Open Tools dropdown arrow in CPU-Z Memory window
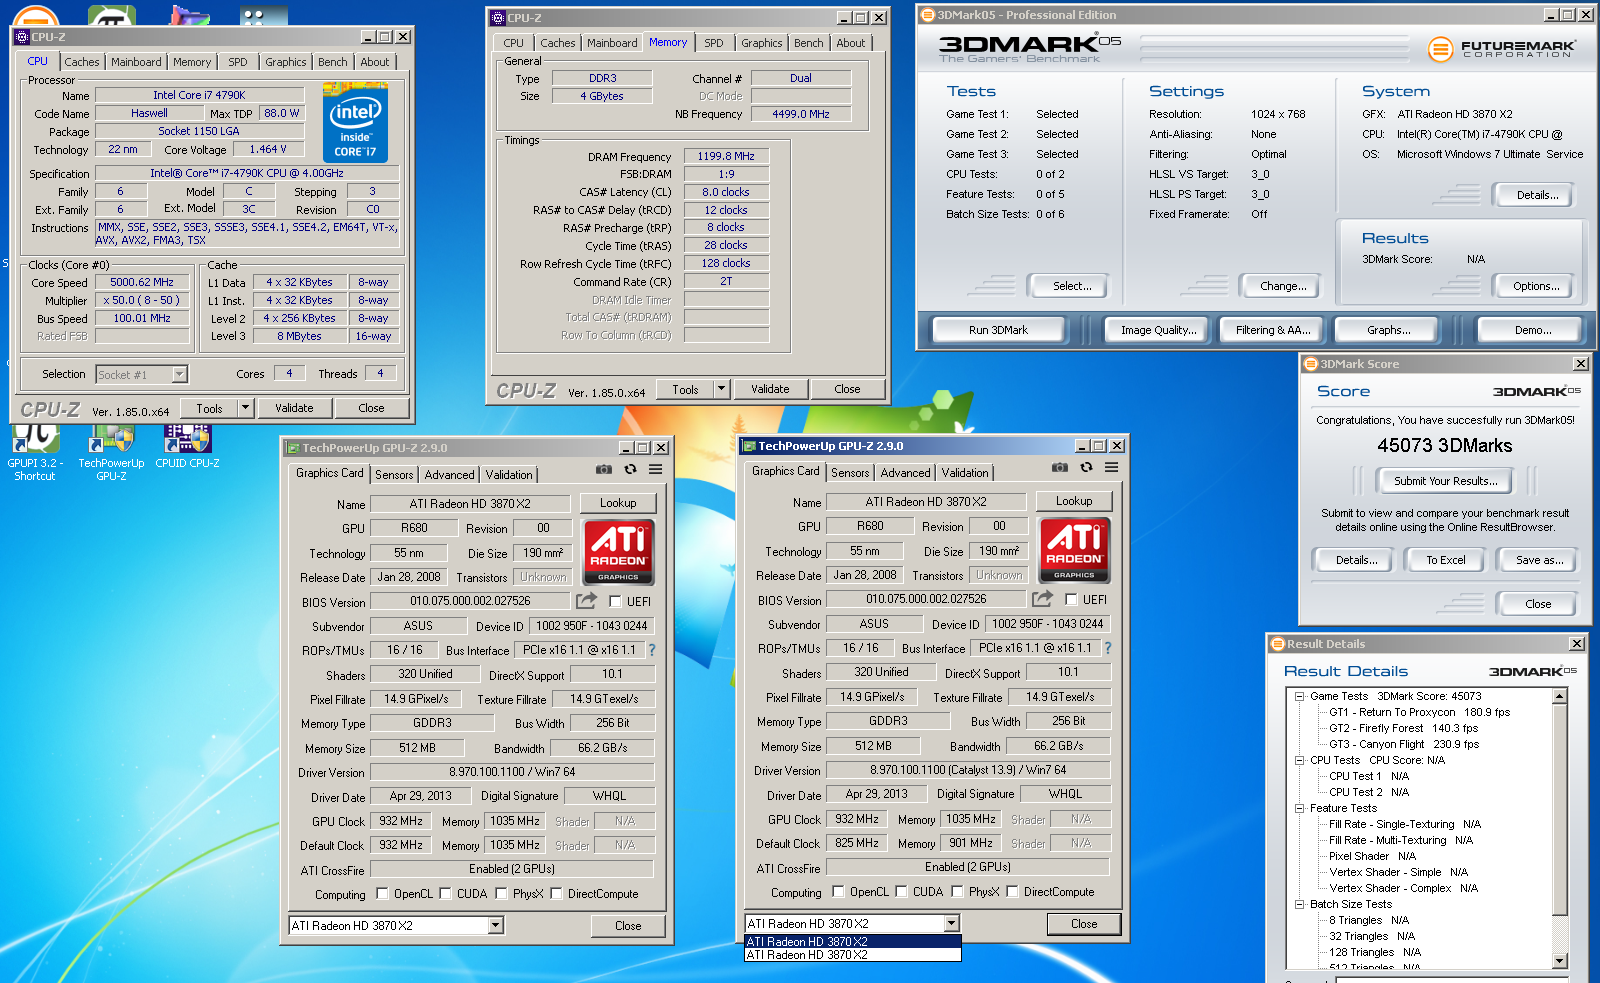The image size is (1600, 983). tap(721, 389)
